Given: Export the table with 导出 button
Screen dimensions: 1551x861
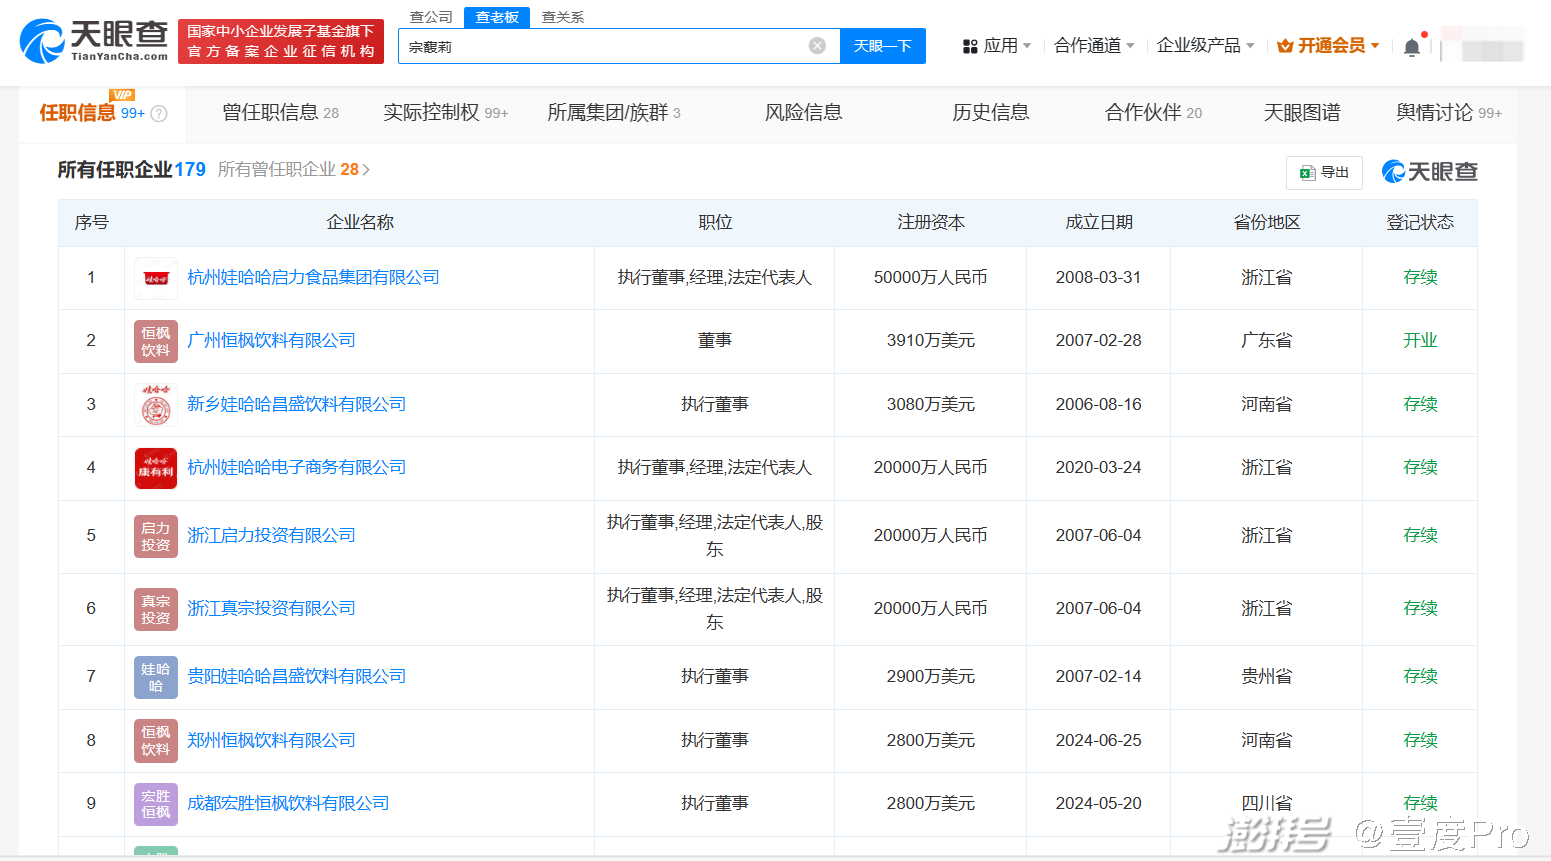Looking at the screenshot, I should point(1324,173).
